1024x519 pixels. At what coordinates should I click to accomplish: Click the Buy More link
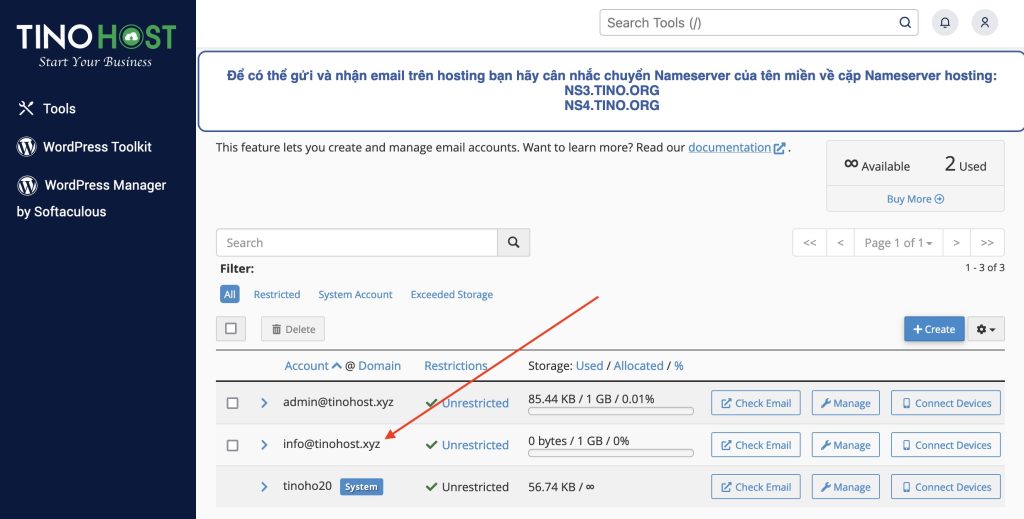915,199
